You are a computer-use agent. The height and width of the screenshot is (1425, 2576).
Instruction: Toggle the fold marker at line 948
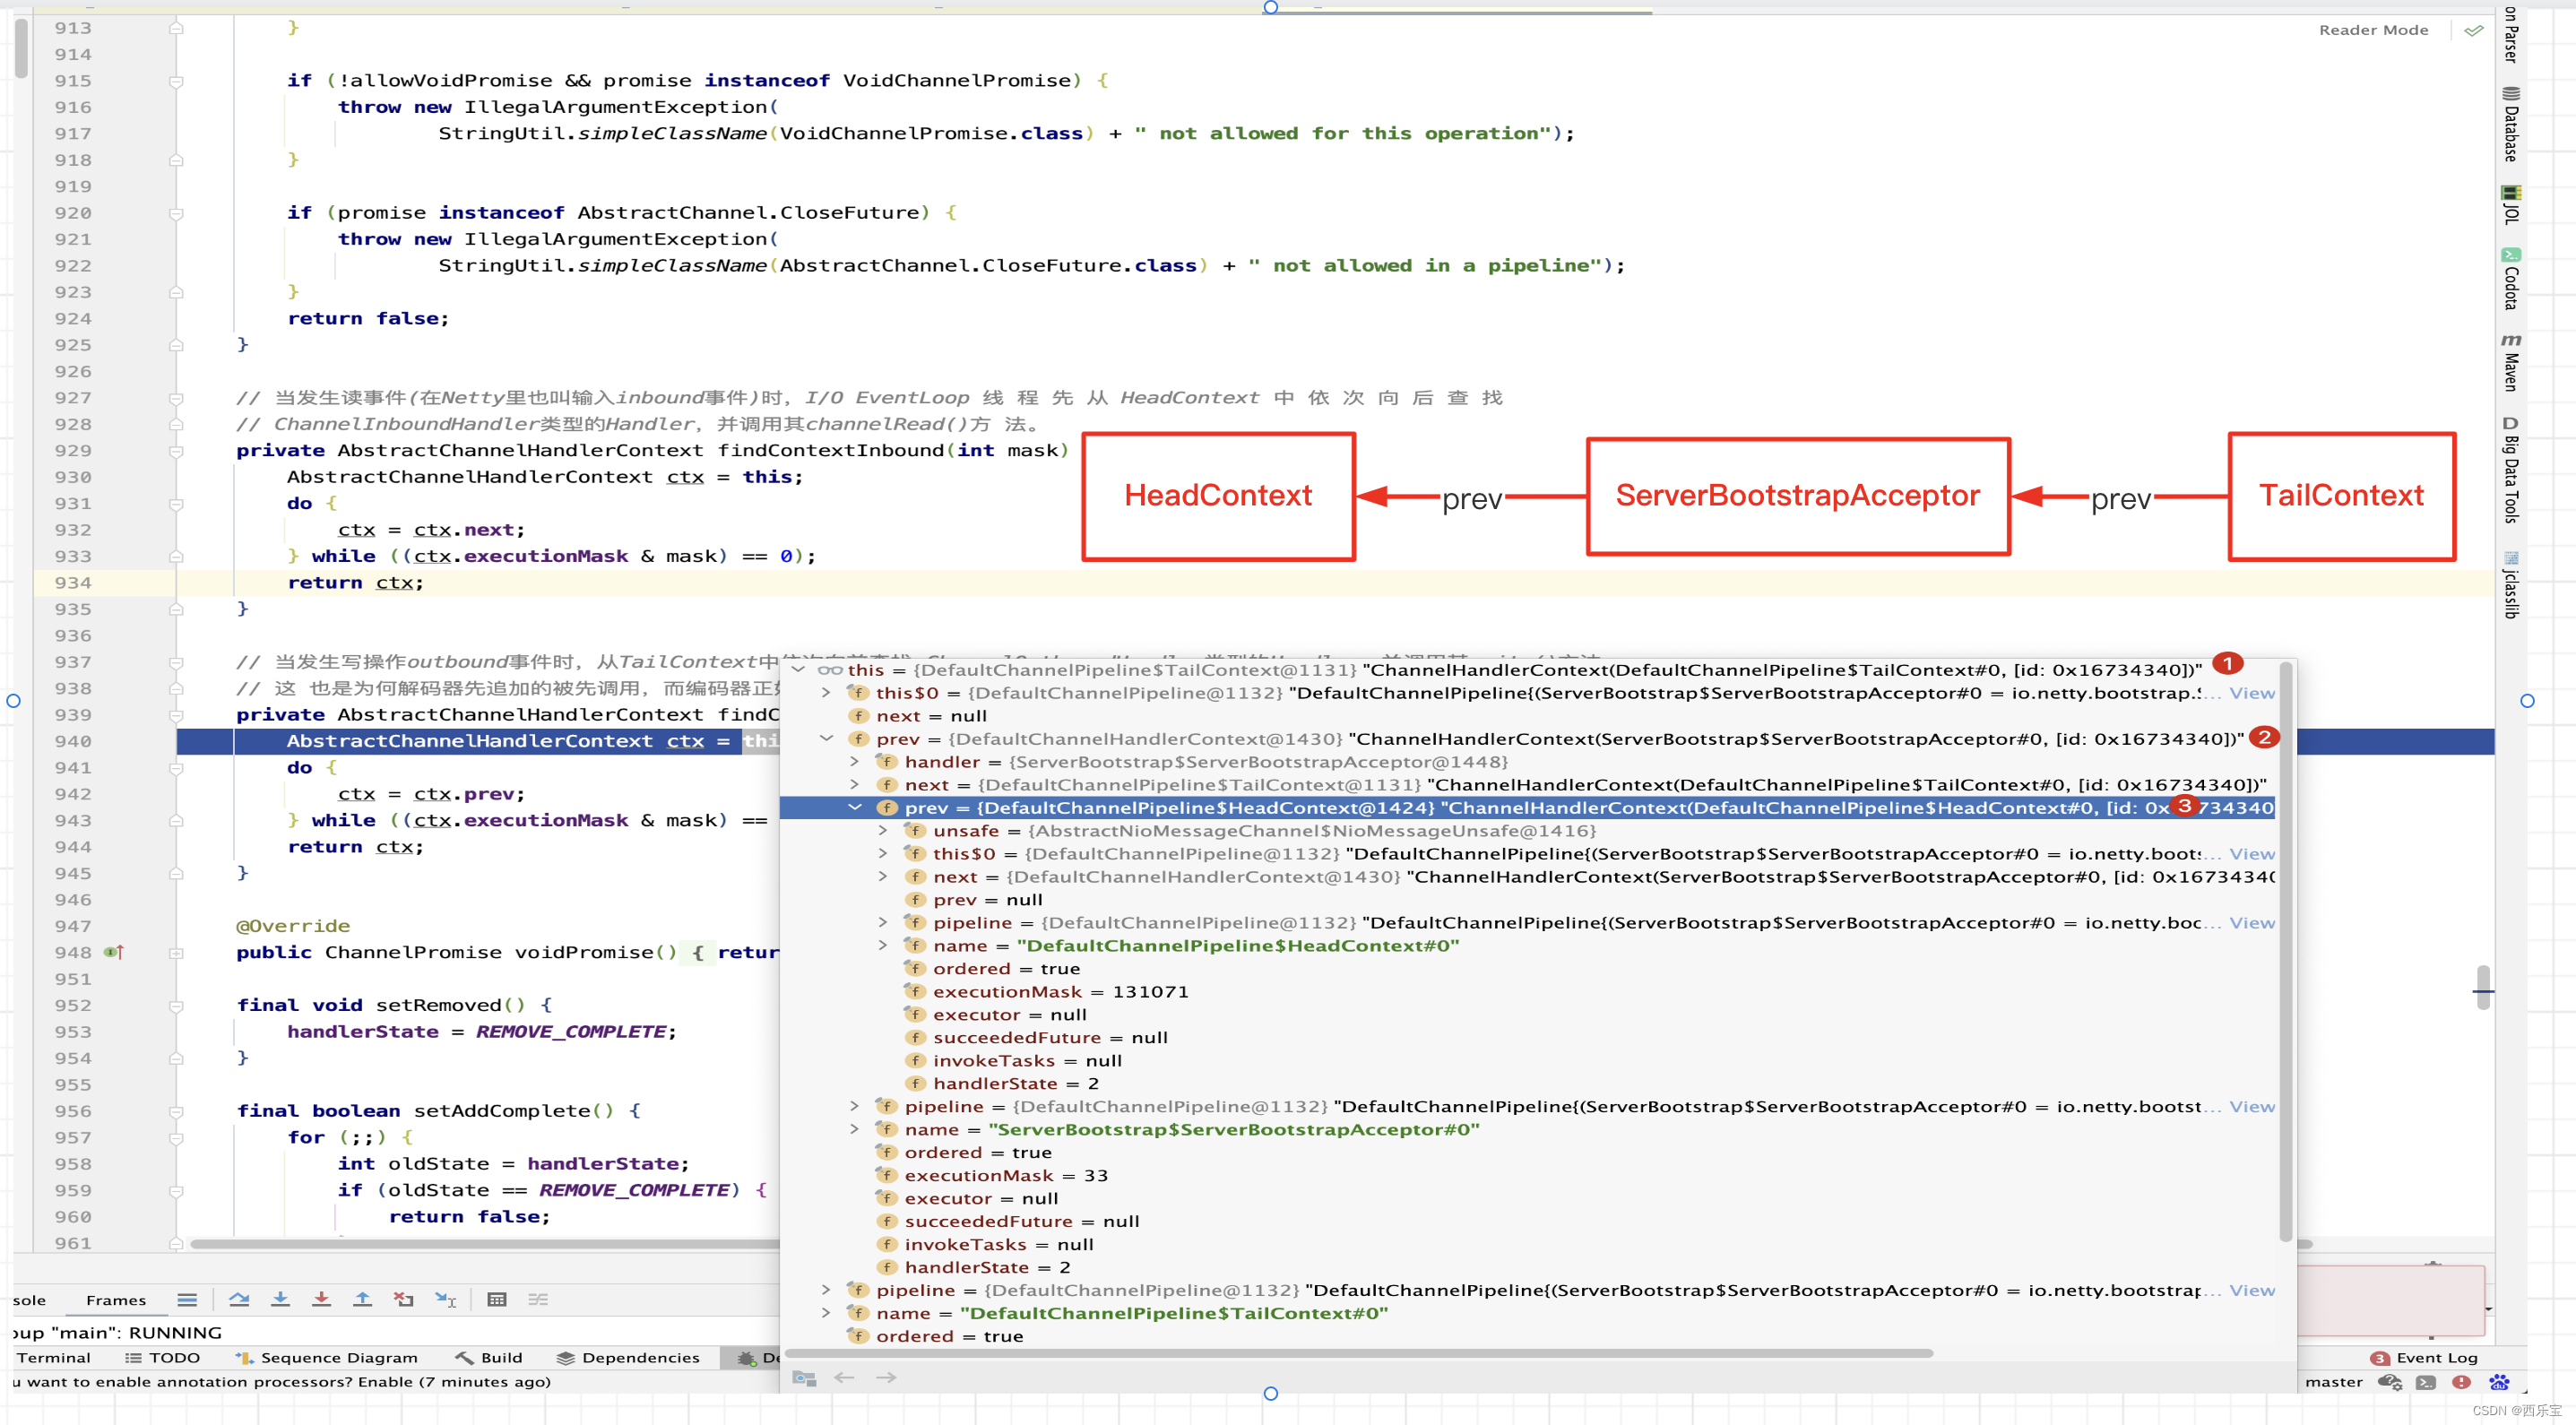click(x=176, y=953)
